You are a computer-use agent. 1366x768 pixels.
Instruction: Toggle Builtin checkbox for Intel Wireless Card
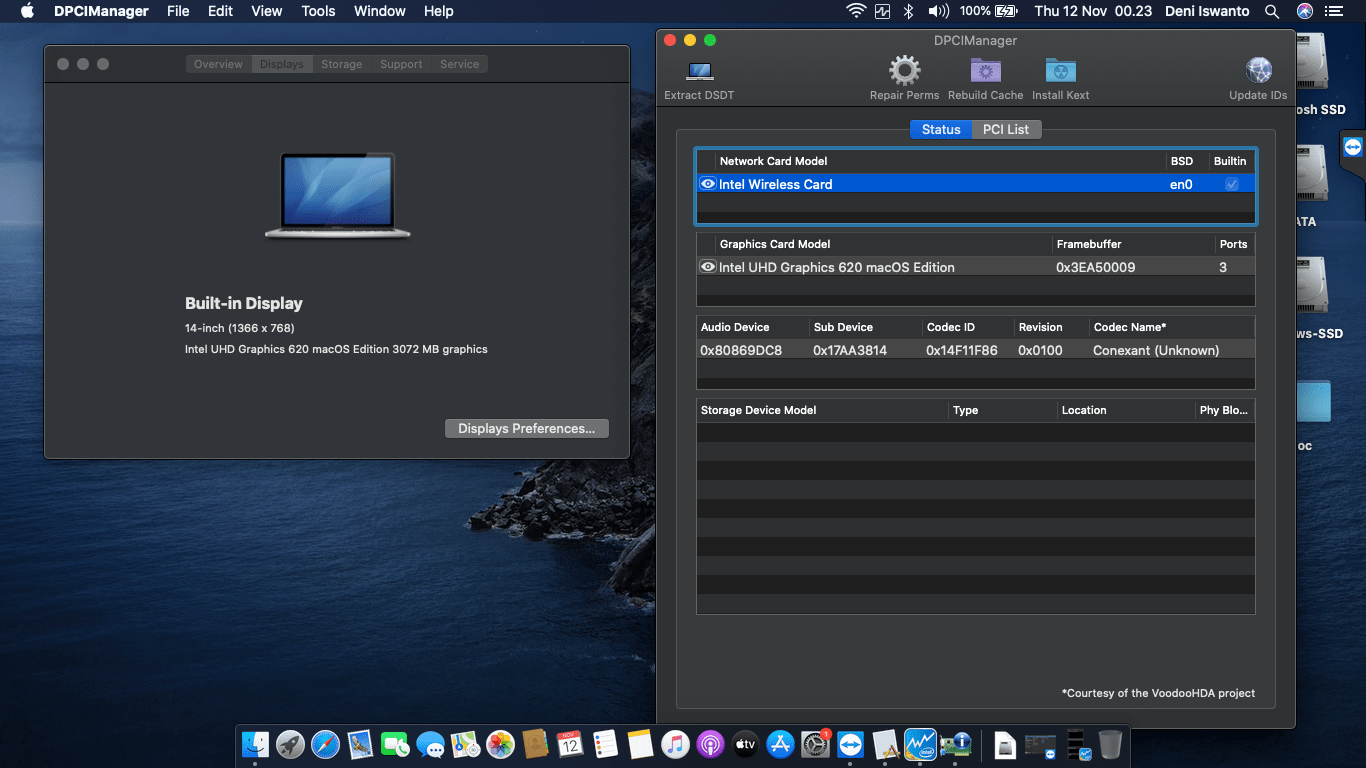click(1232, 184)
